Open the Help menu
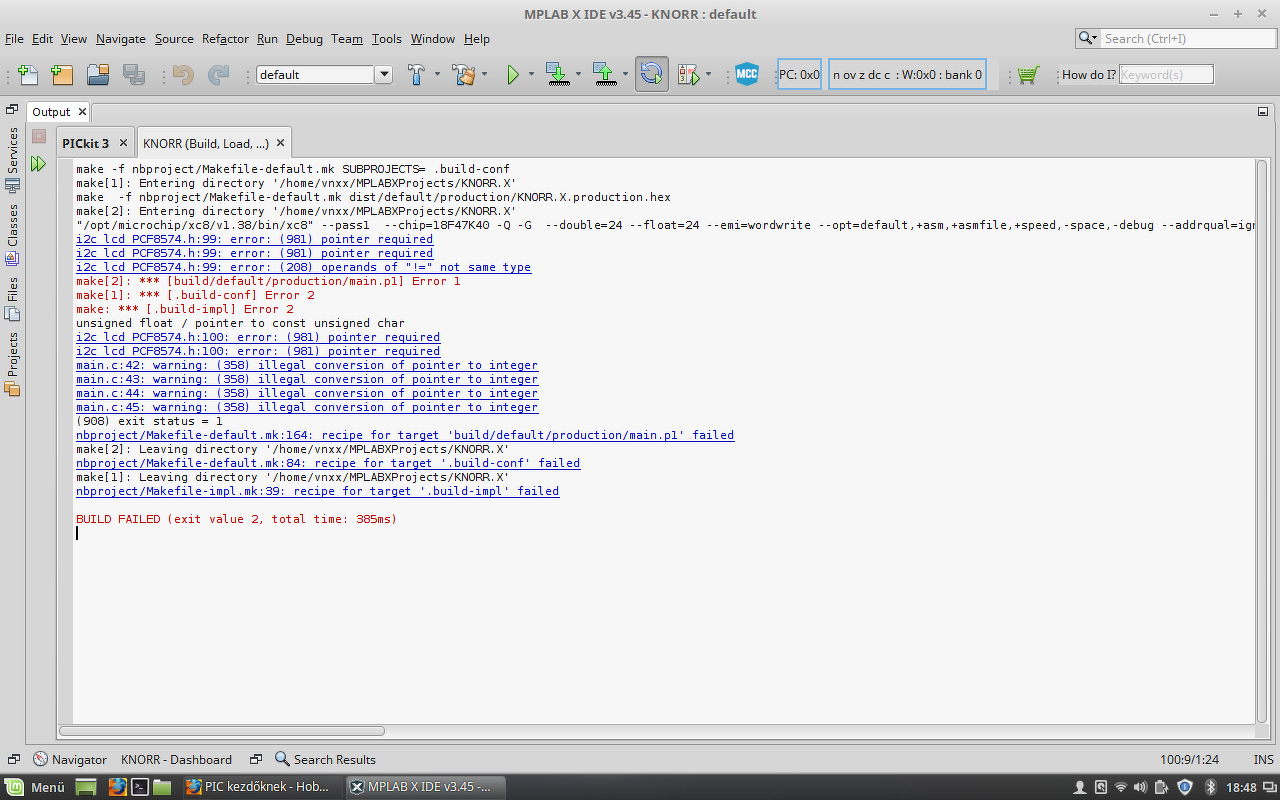The width and height of the screenshot is (1280, 800). point(477,39)
